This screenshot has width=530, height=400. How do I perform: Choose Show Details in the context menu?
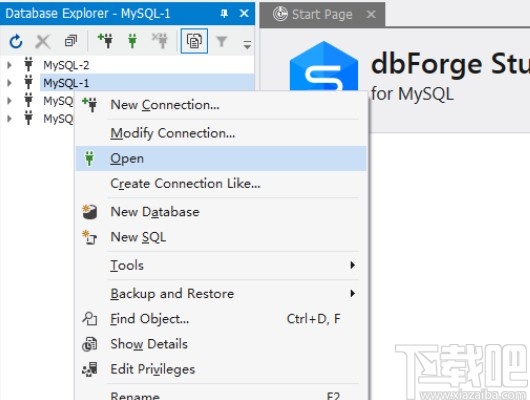pos(221,344)
